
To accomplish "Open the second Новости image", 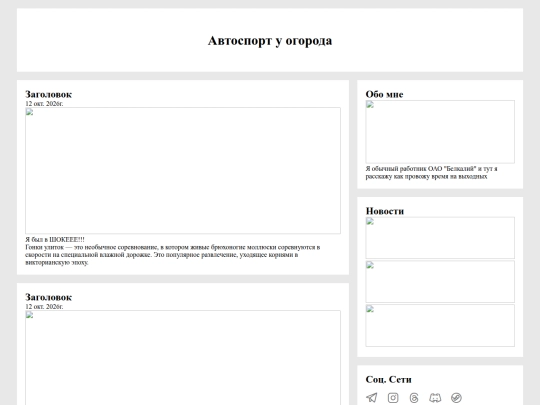I will point(440,281).
